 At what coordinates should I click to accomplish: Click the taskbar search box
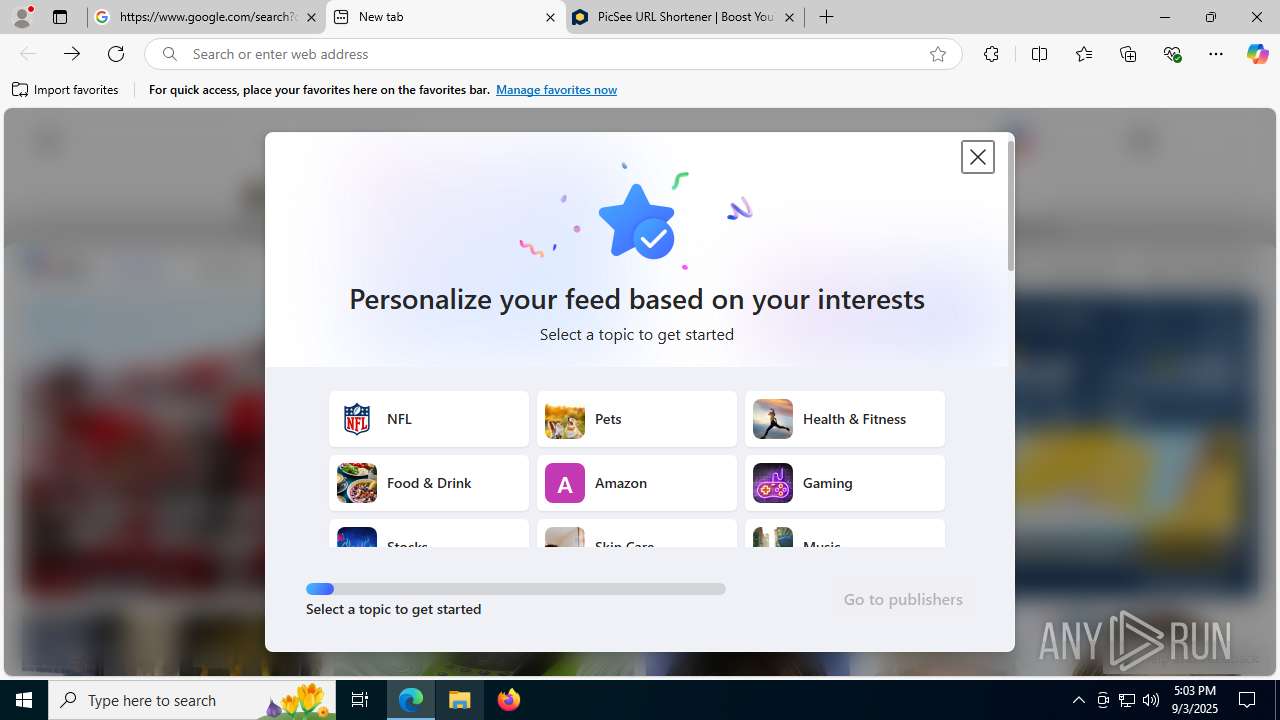click(192, 700)
